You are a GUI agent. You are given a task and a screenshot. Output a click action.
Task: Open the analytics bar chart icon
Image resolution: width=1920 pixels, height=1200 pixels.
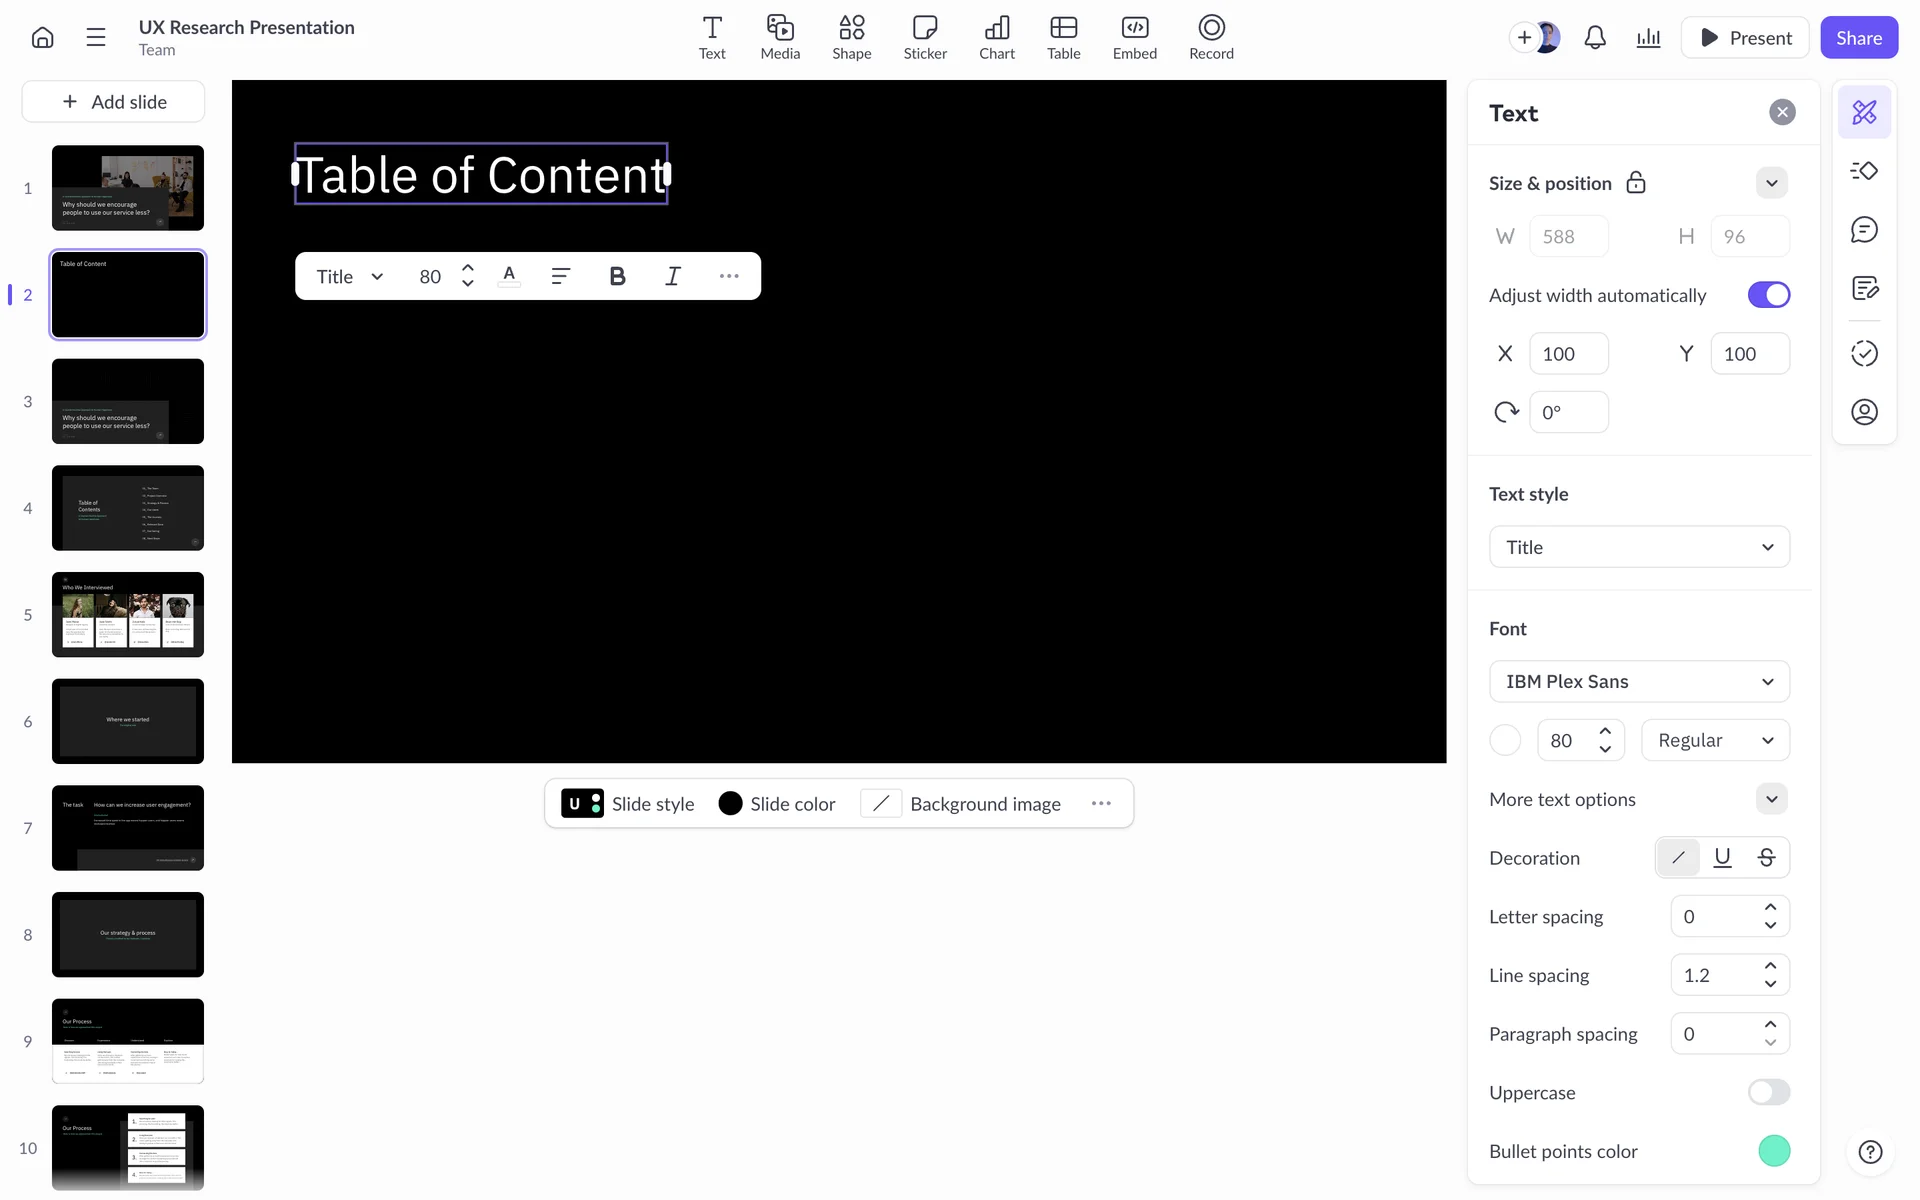(1648, 38)
